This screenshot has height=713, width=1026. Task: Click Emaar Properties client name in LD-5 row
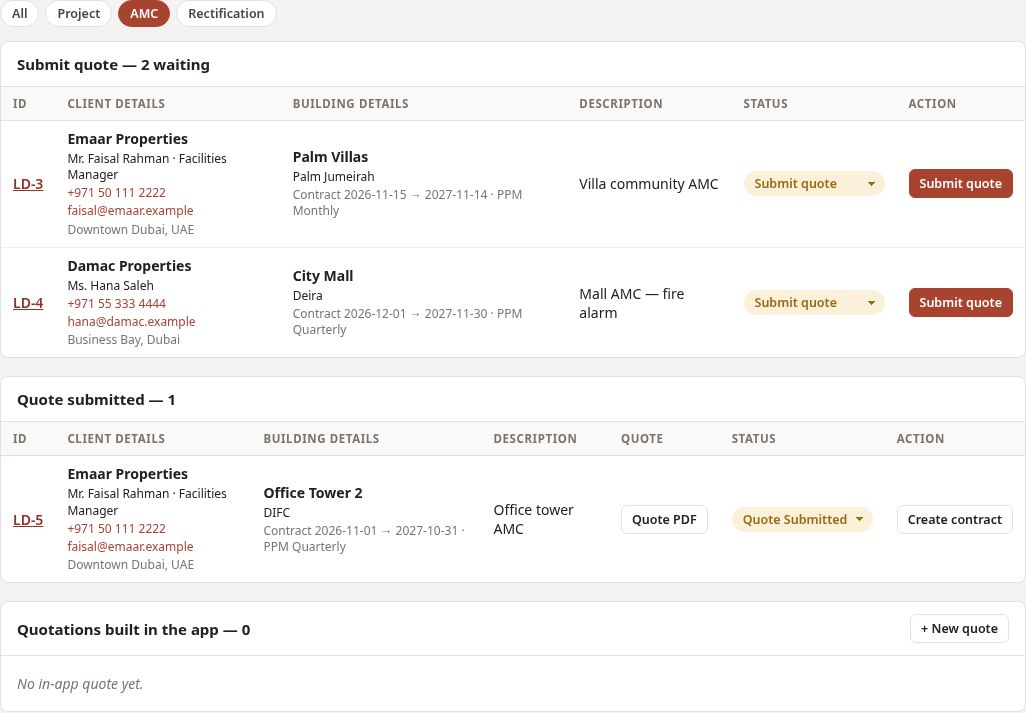tap(128, 474)
